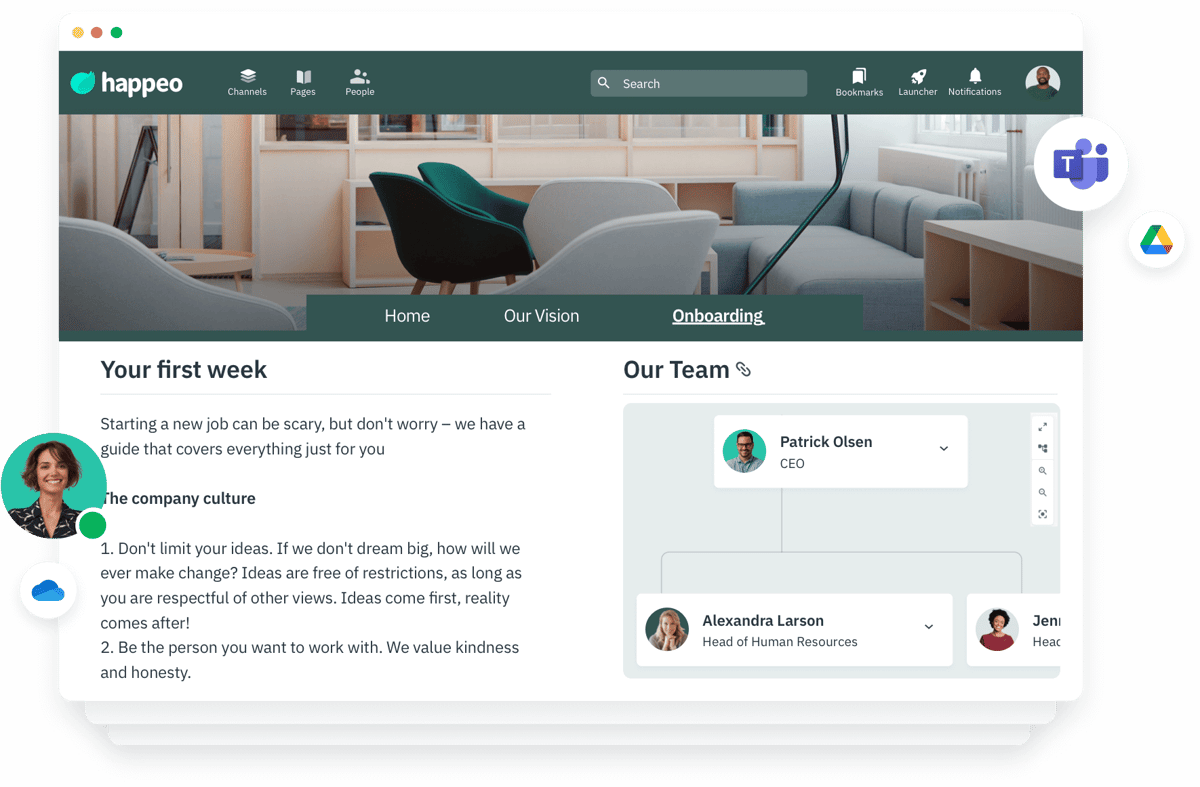
Task: Switch to the Our Vision tab
Action: (x=541, y=316)
